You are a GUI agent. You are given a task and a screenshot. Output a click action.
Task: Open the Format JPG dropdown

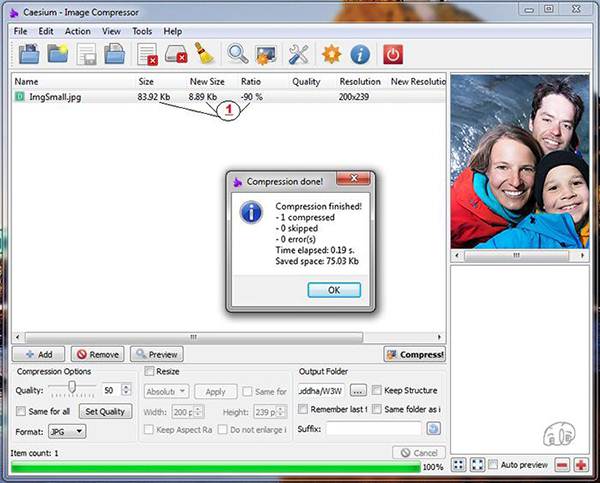coord(67,432)
